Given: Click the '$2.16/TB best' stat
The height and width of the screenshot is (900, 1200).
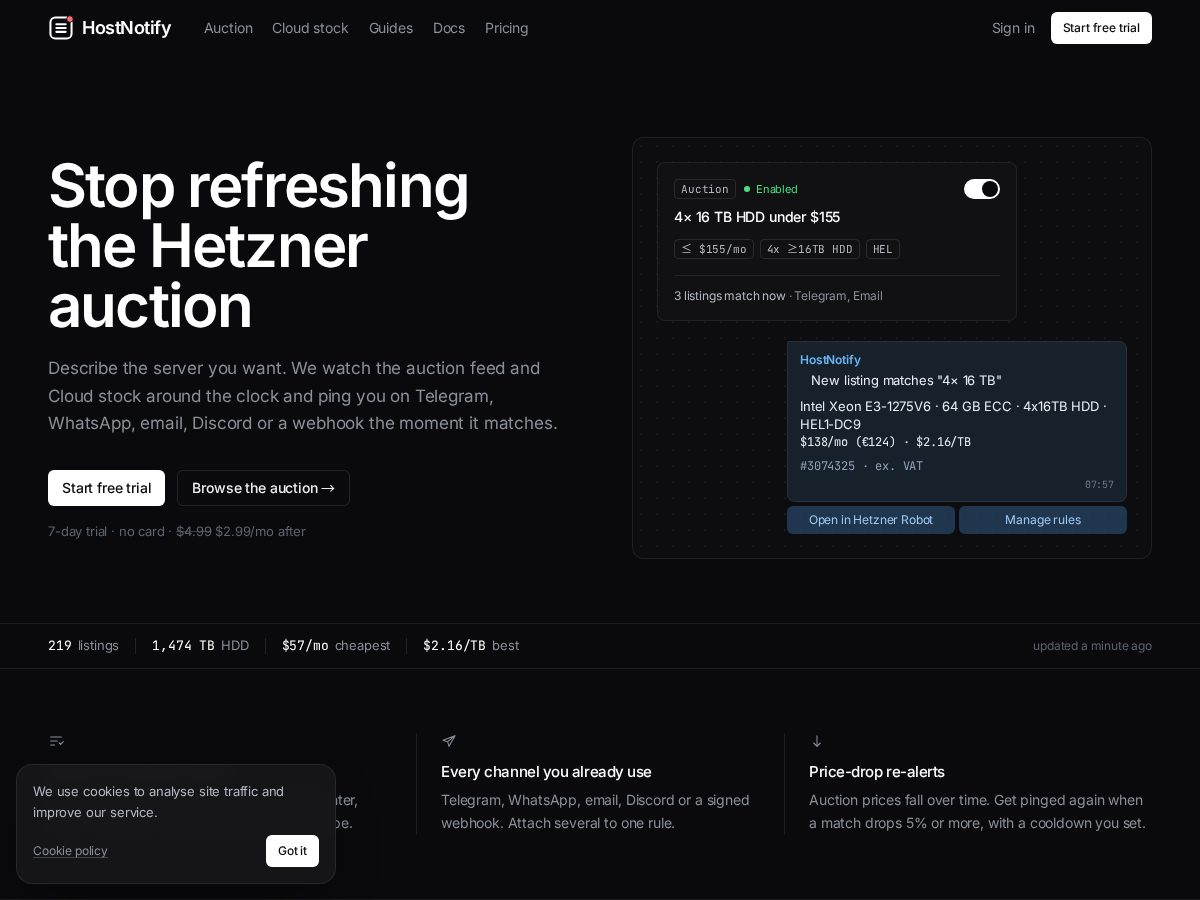Looking at the screenshot, I should coord(471,646).
